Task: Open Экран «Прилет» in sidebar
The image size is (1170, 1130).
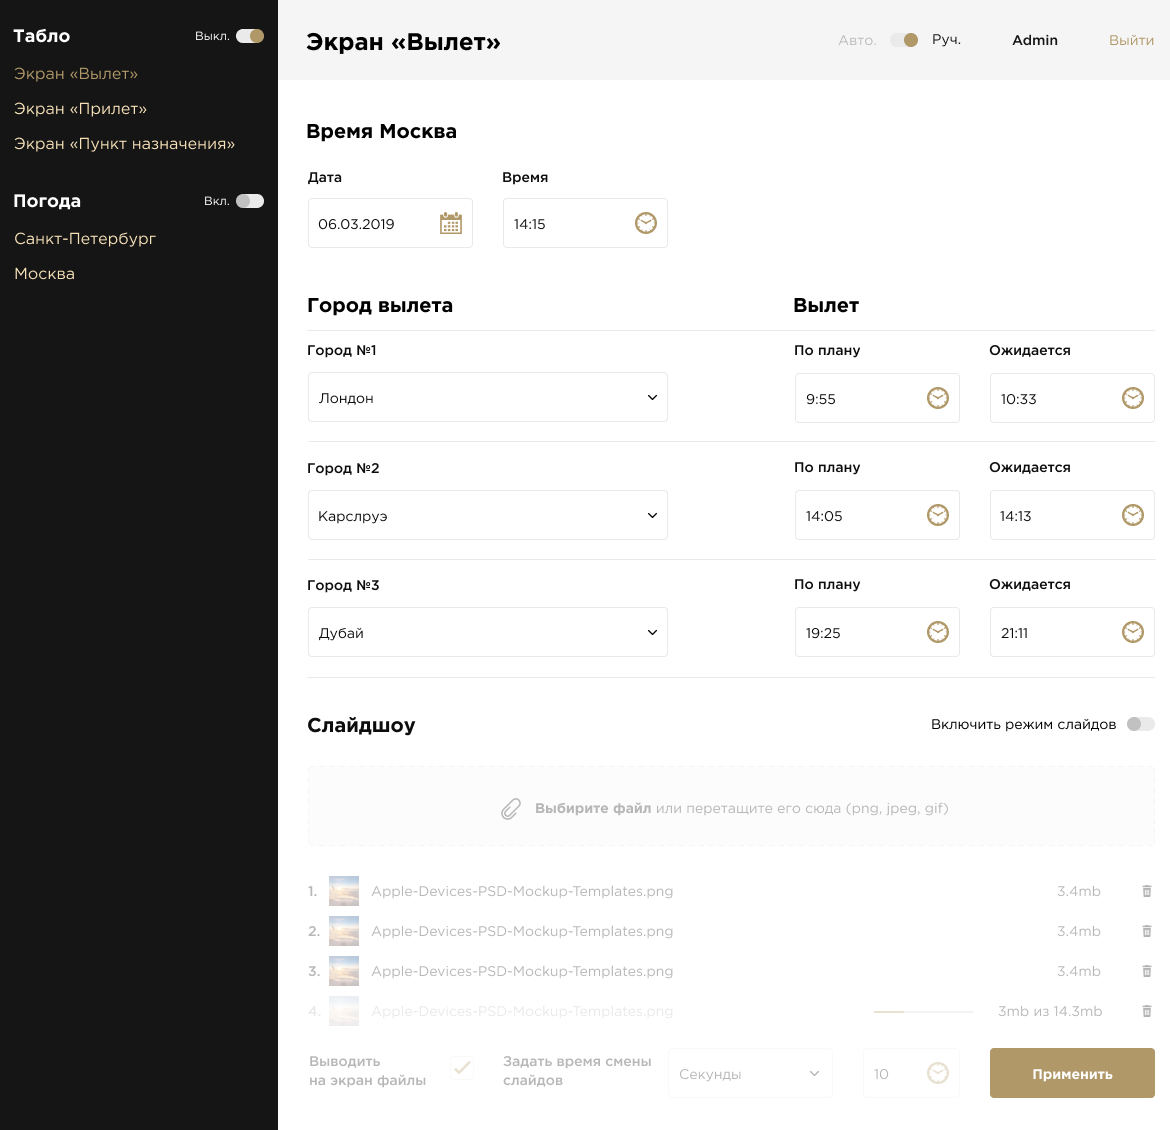Action: 80,109
